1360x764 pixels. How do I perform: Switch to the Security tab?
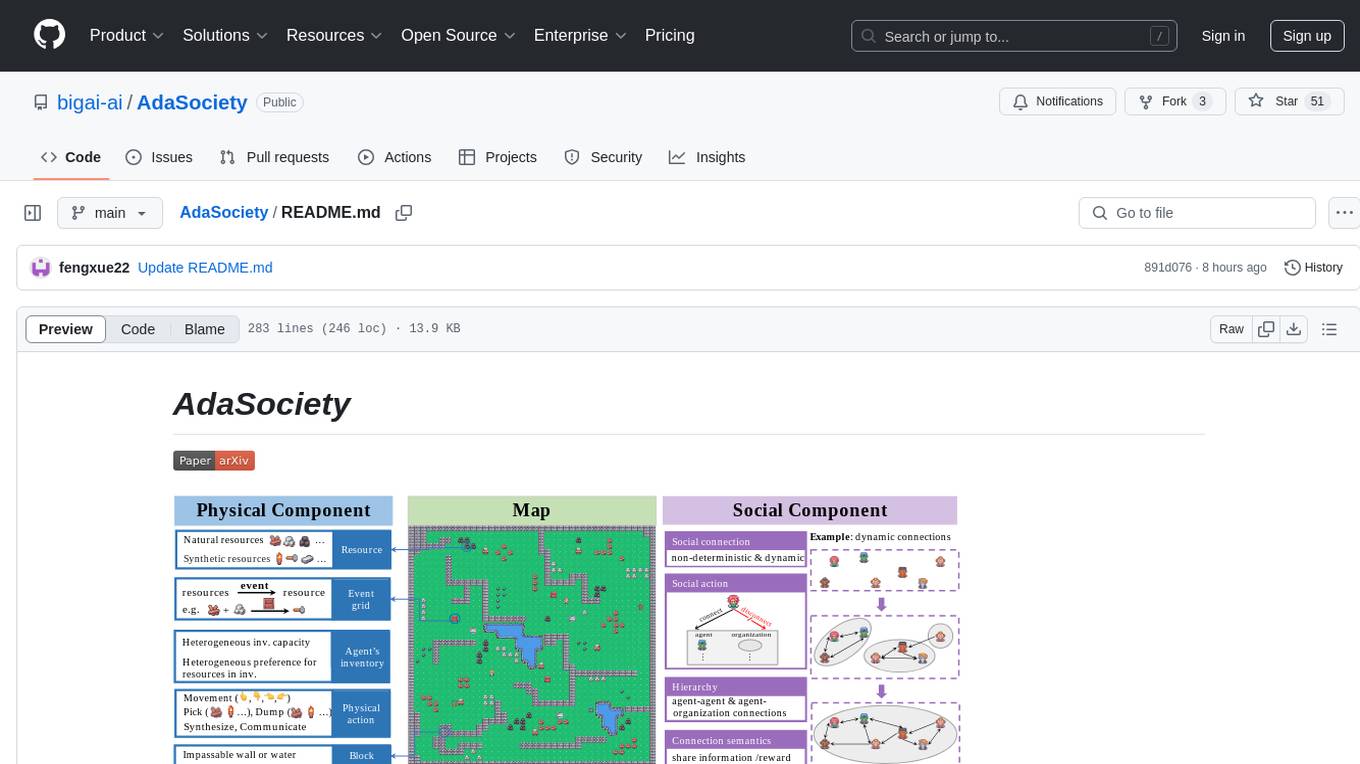click(603, 157)
